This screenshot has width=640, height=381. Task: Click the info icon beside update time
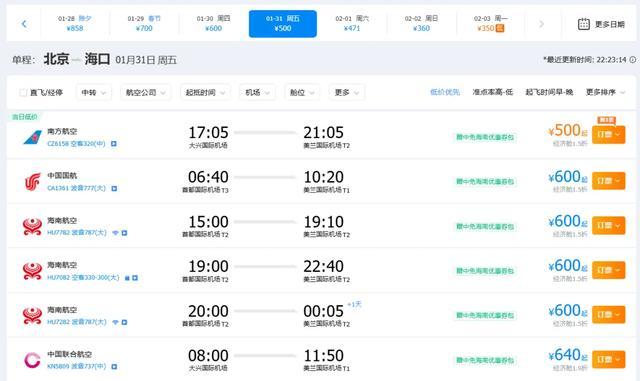(x=632, y=60)
